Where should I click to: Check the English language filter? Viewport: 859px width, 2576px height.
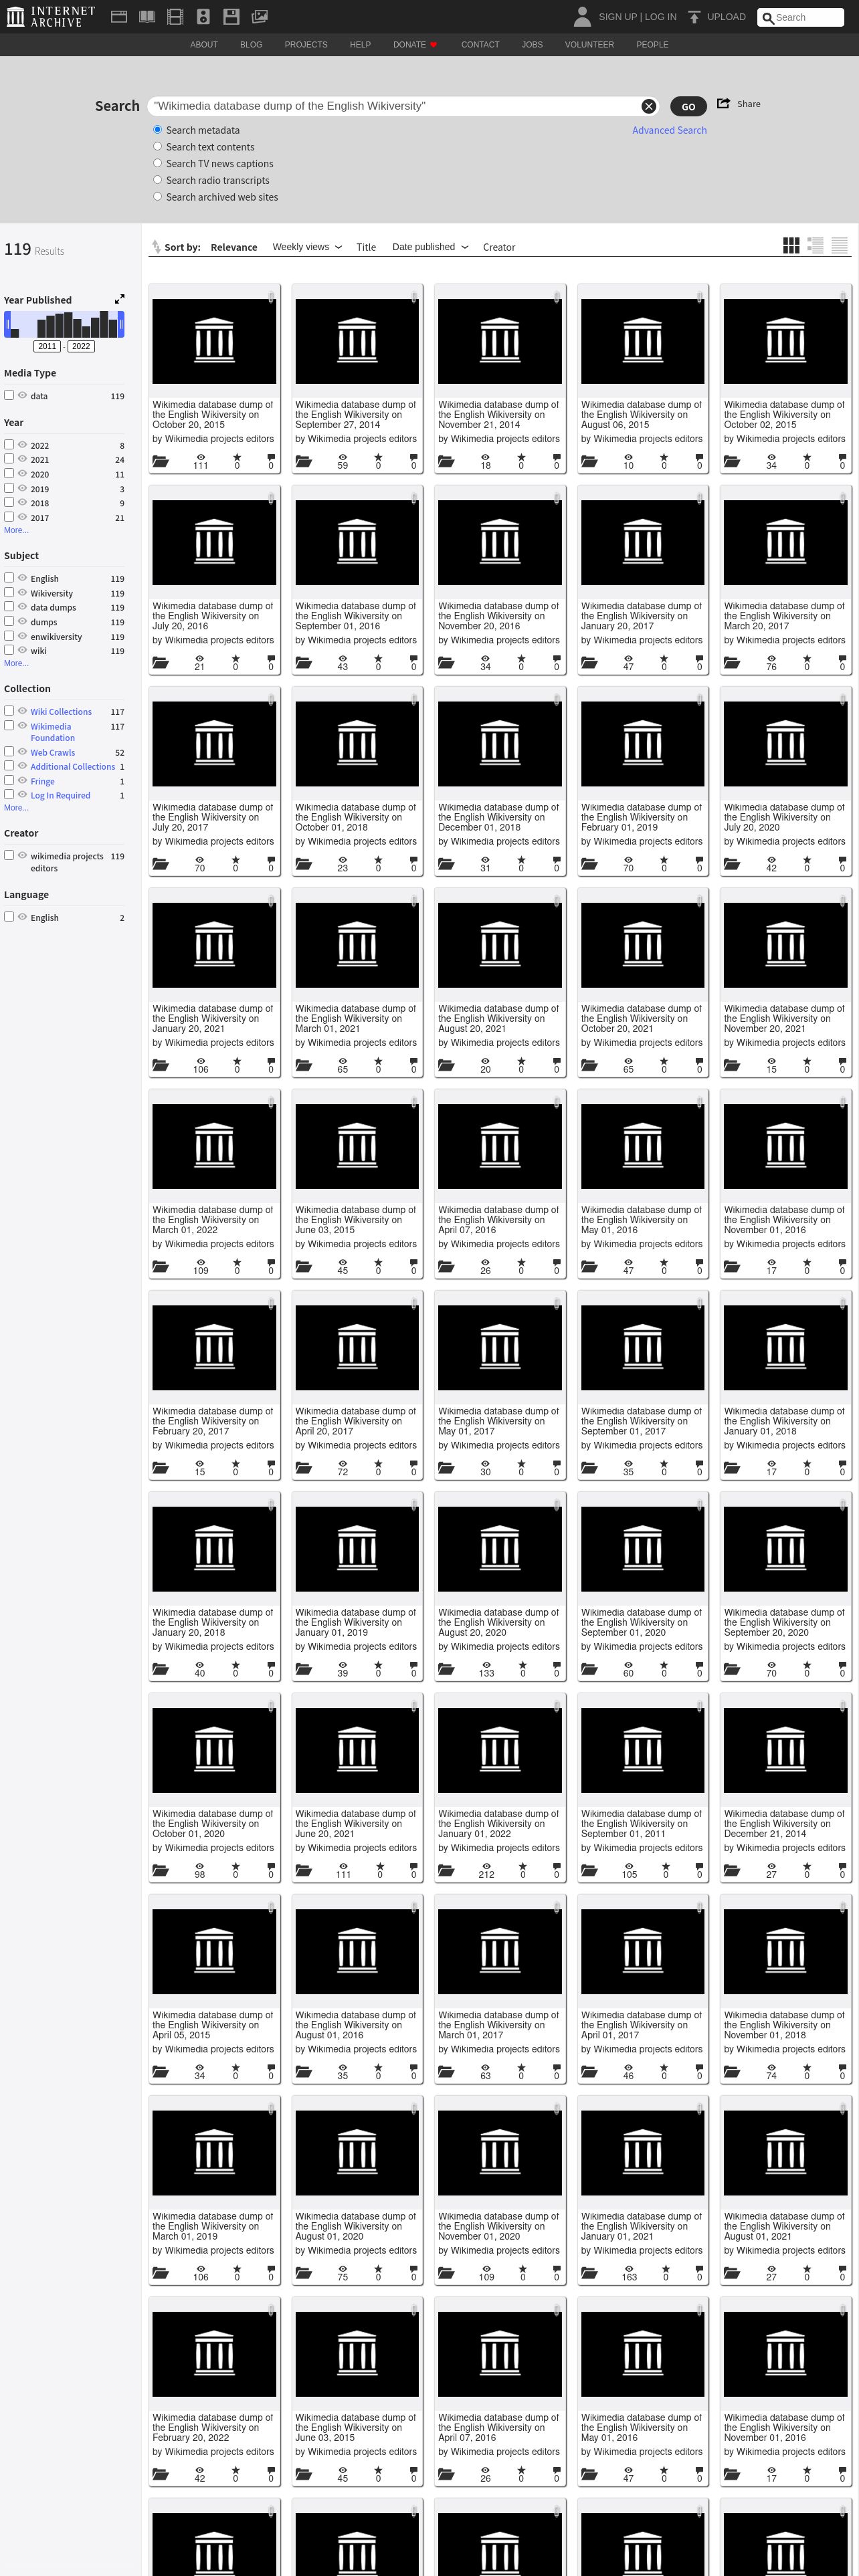9,916
